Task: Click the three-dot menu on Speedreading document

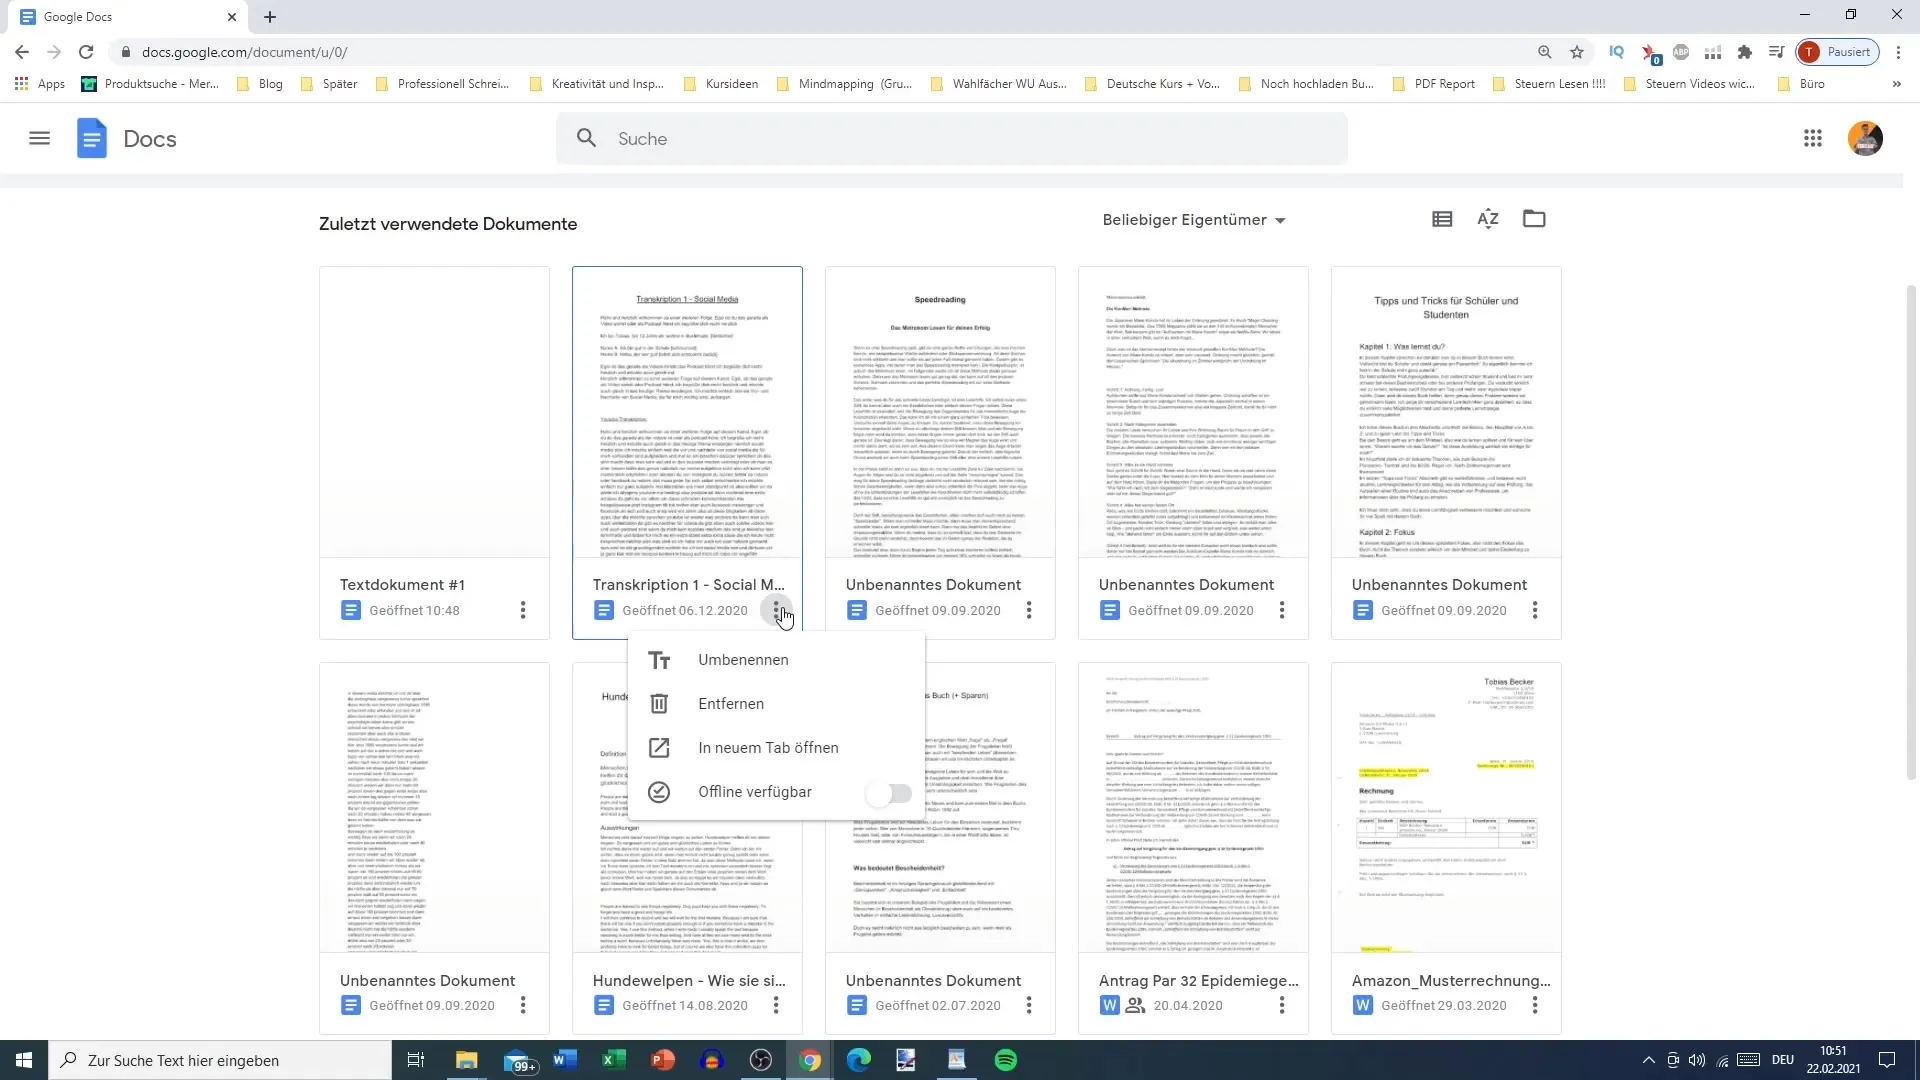Action: tap(1029, 611)
